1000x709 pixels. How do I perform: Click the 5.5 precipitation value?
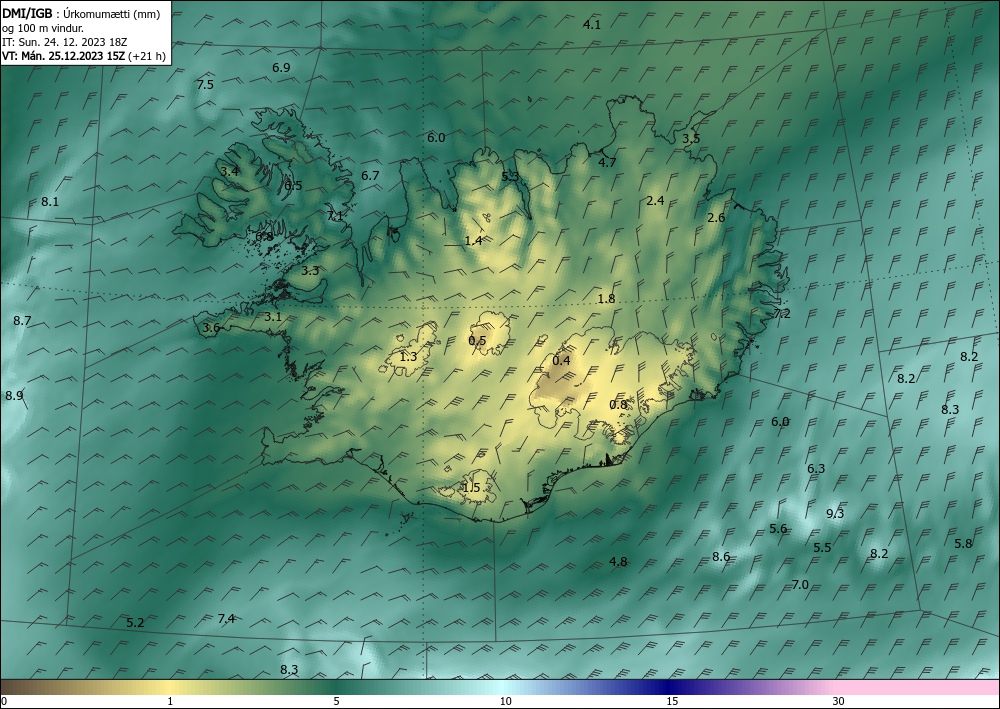pyautogui.click(x=822, y=548)
